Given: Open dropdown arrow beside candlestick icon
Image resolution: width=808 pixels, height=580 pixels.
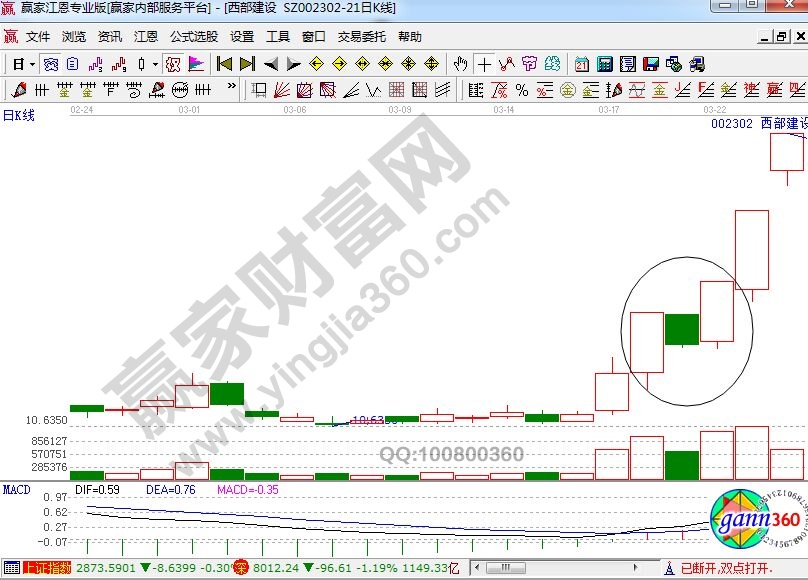Looking at the screenshot, I should [154, 64].
